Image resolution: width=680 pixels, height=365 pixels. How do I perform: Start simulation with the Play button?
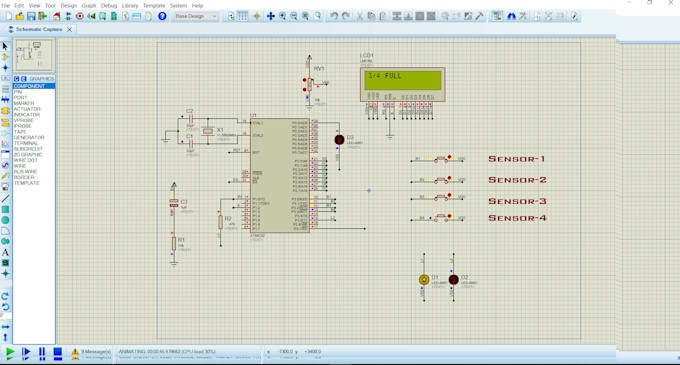(x=10, y=353)
